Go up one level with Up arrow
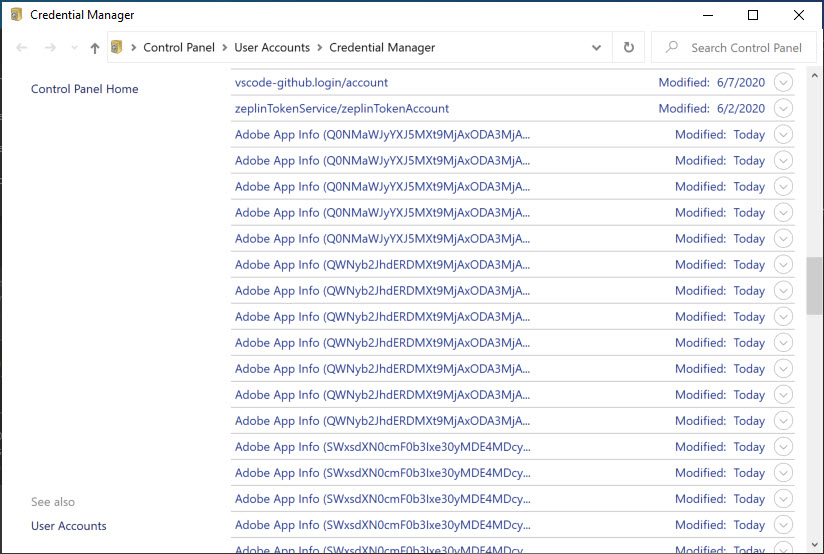Image resolution: width=824 pixels, height=554 pixels. [x=95, y=48]
